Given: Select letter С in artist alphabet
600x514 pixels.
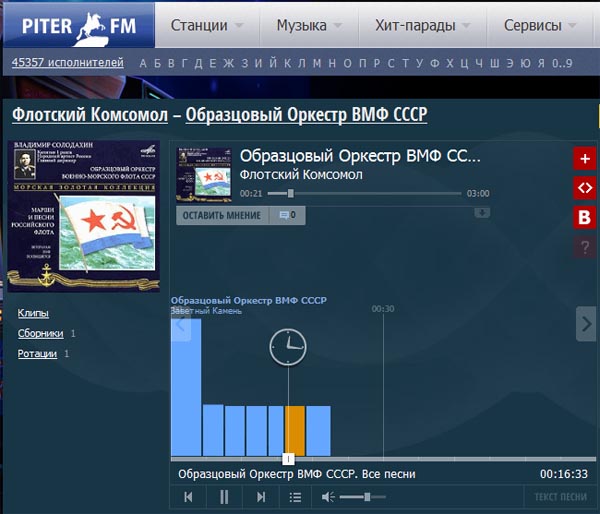Looking at the screenshot, I should pos(391,63).
